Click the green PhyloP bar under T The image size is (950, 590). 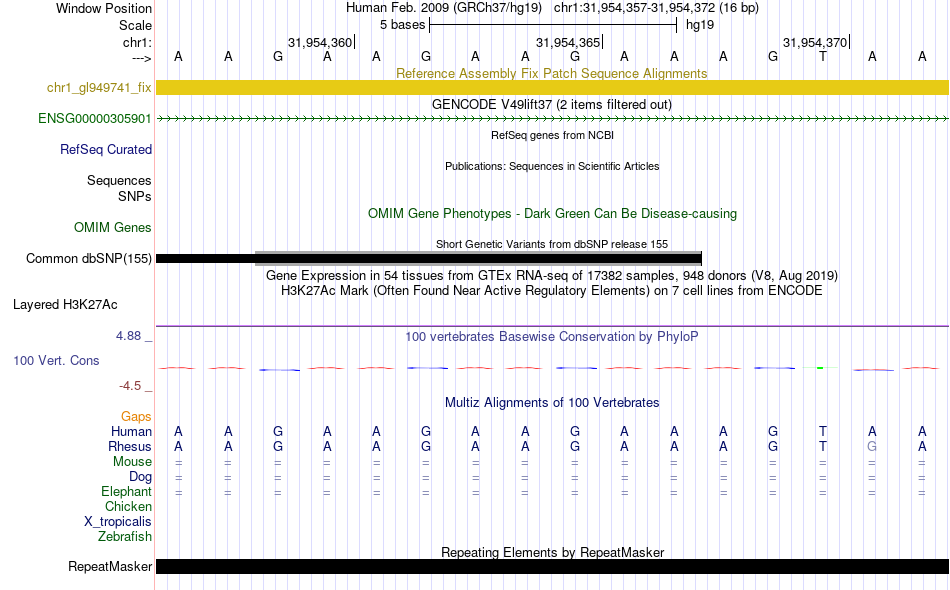820,368
